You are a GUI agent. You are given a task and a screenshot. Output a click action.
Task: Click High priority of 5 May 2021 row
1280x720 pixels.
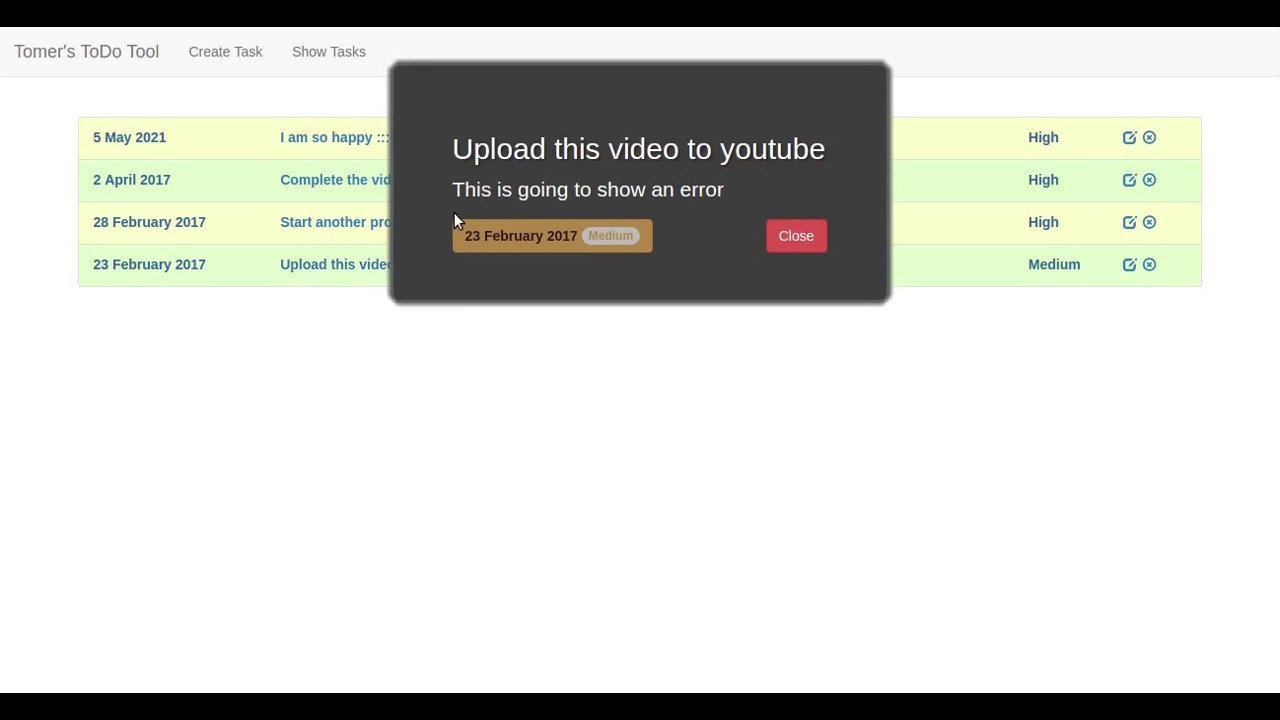click(1043, 138)
